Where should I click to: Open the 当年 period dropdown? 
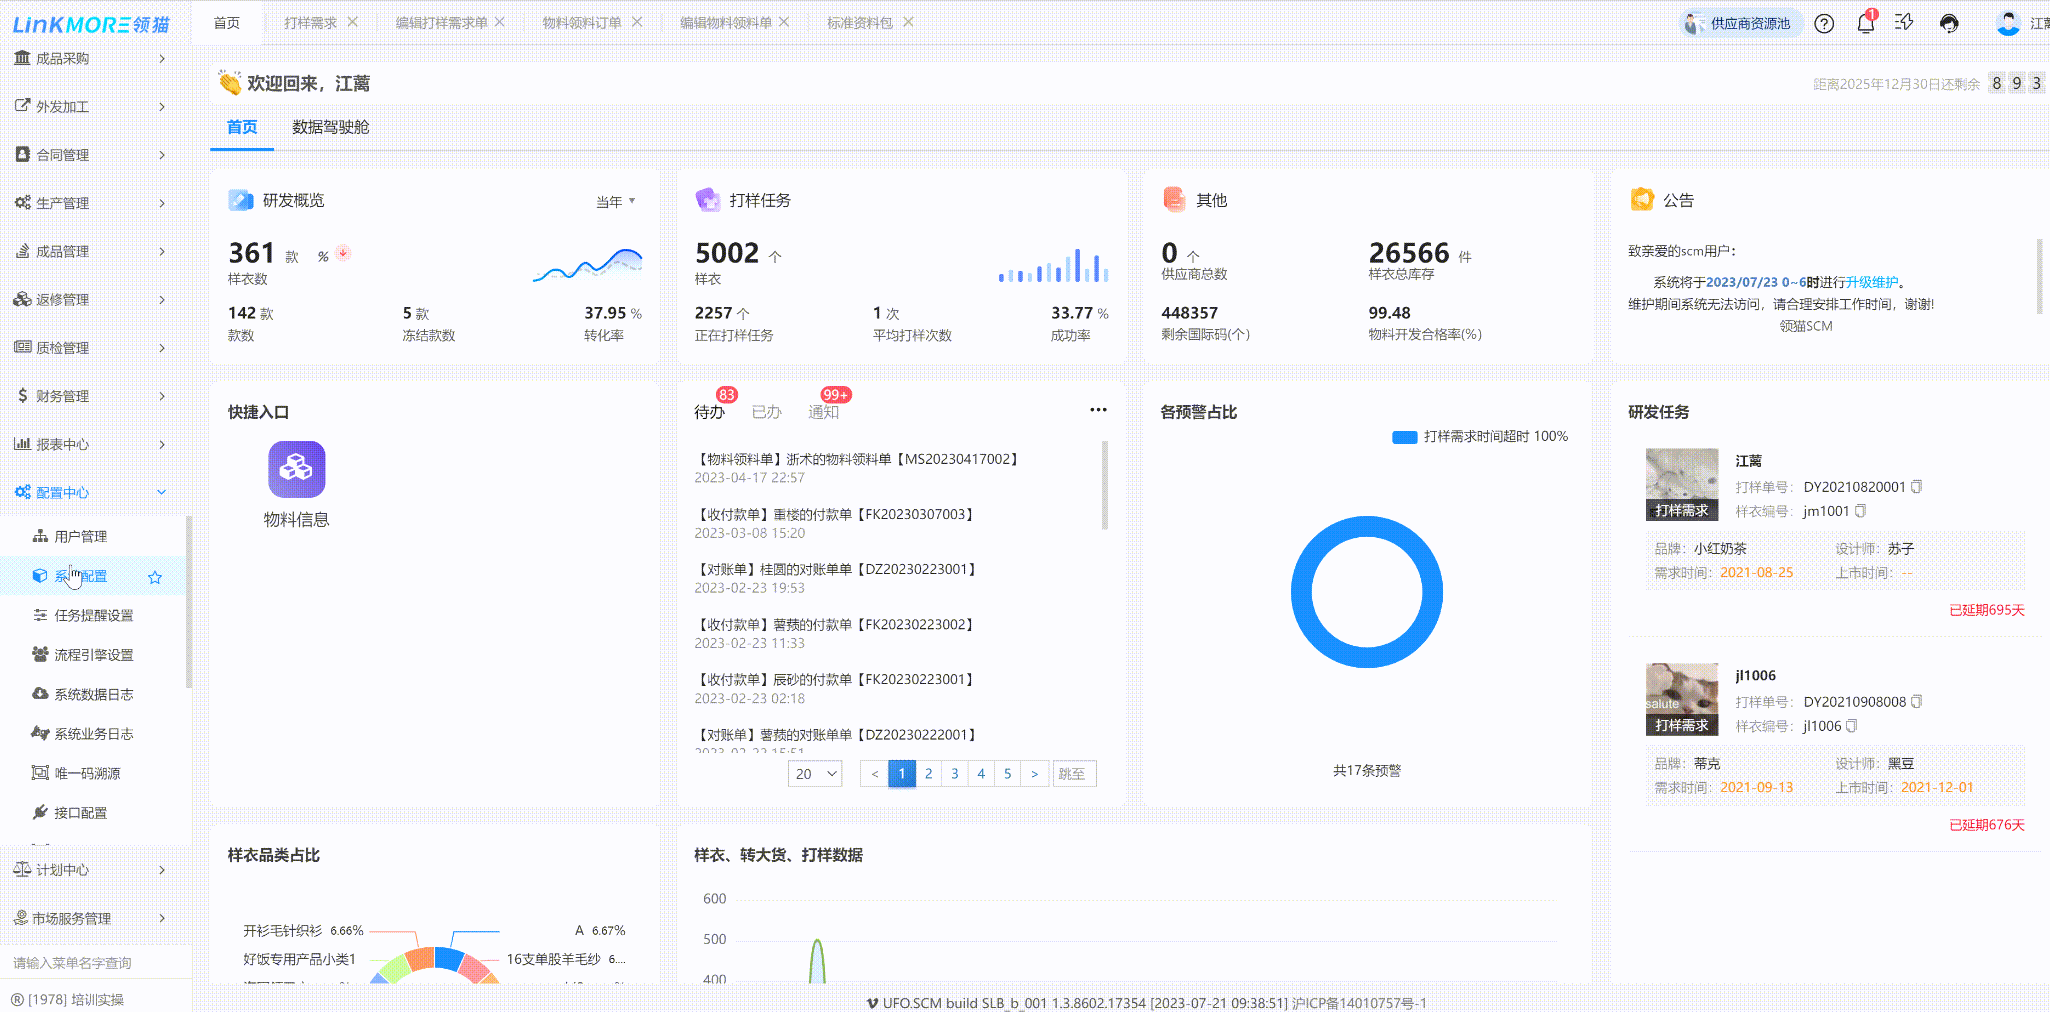615,202
